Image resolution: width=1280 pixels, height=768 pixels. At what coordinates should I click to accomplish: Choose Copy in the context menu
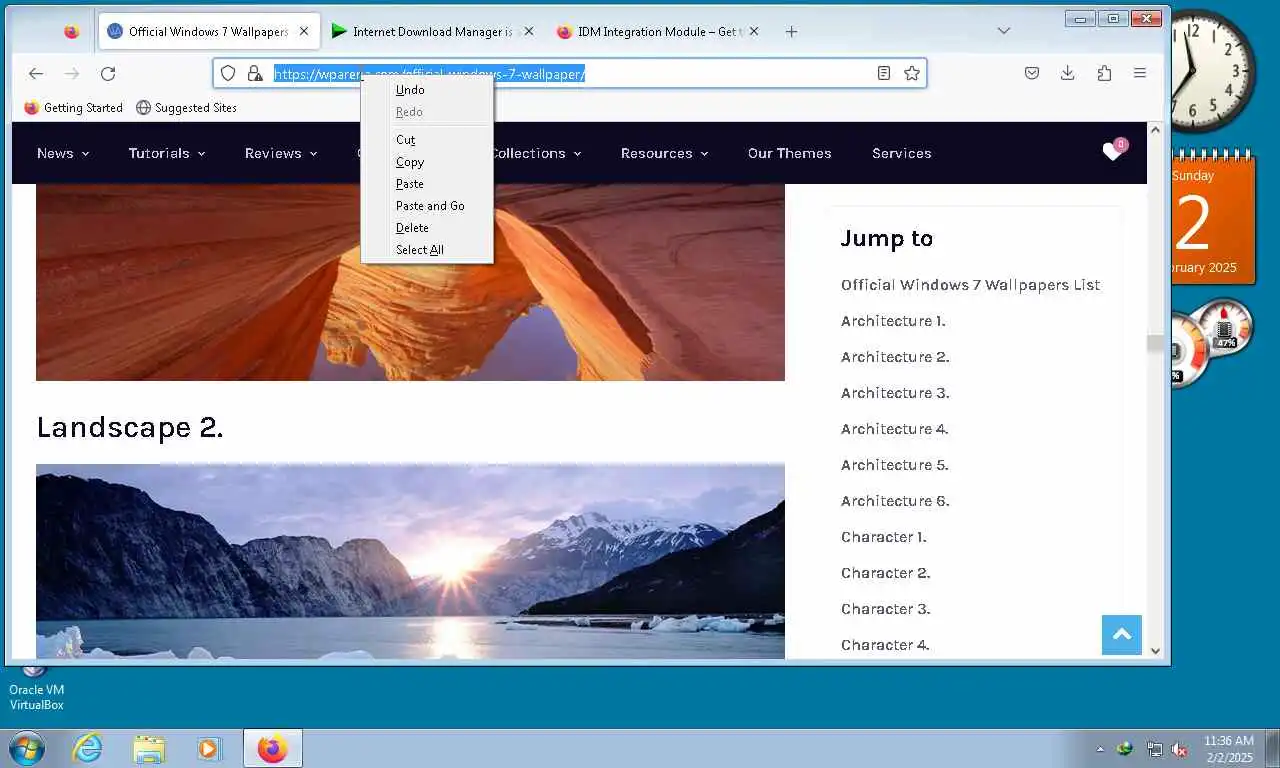point(427,162)
